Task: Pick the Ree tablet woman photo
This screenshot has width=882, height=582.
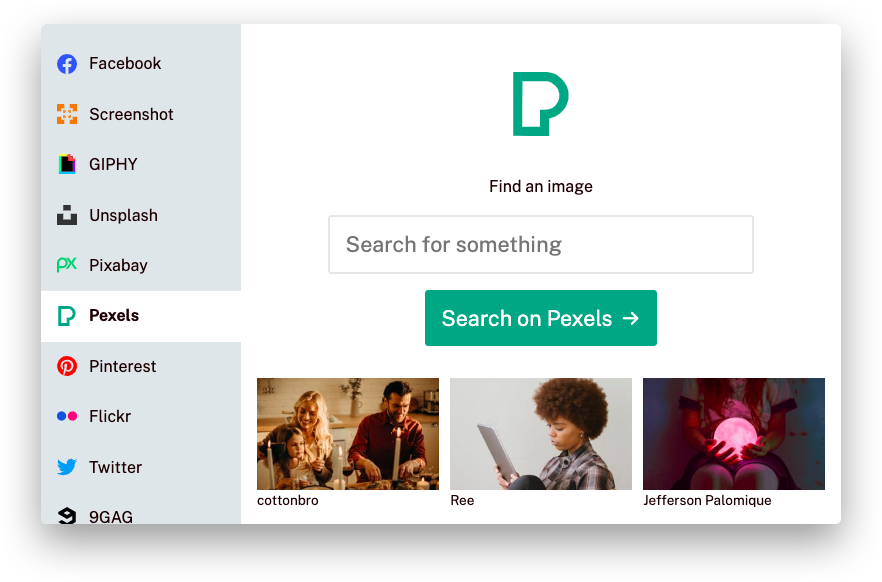Action: click(x=541, y=434)
